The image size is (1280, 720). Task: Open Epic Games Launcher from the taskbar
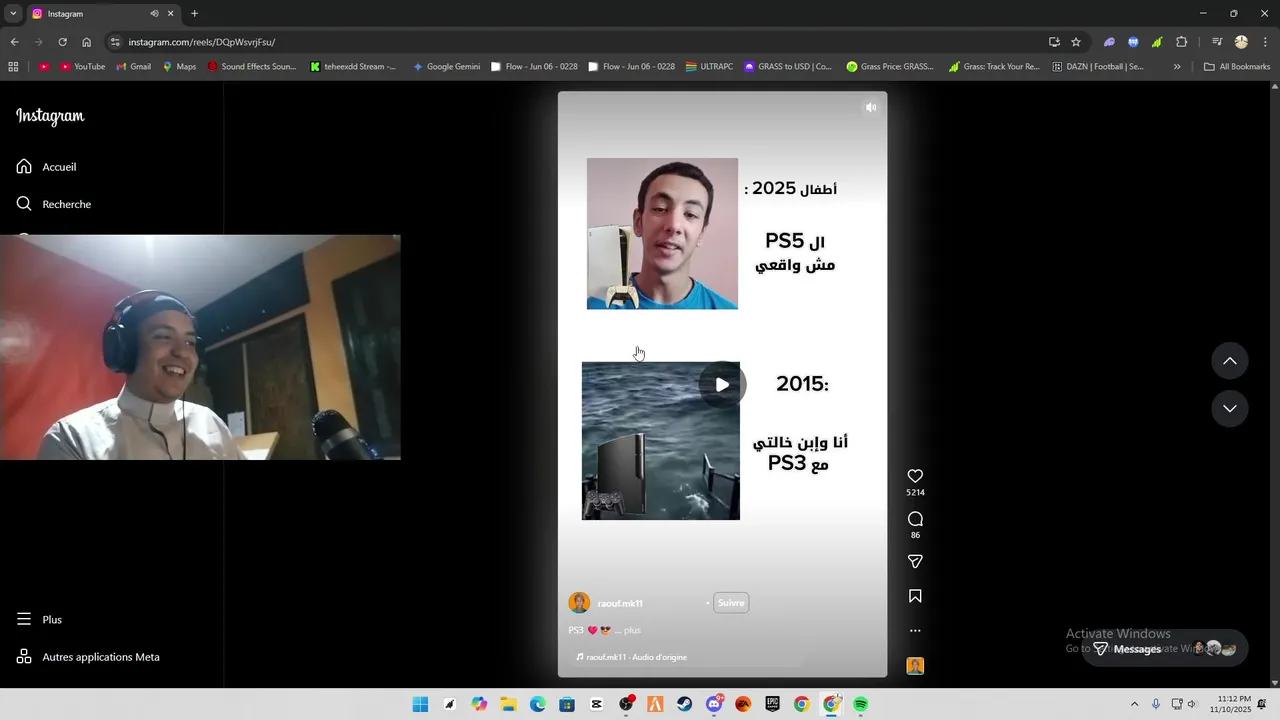coord(772,704)
